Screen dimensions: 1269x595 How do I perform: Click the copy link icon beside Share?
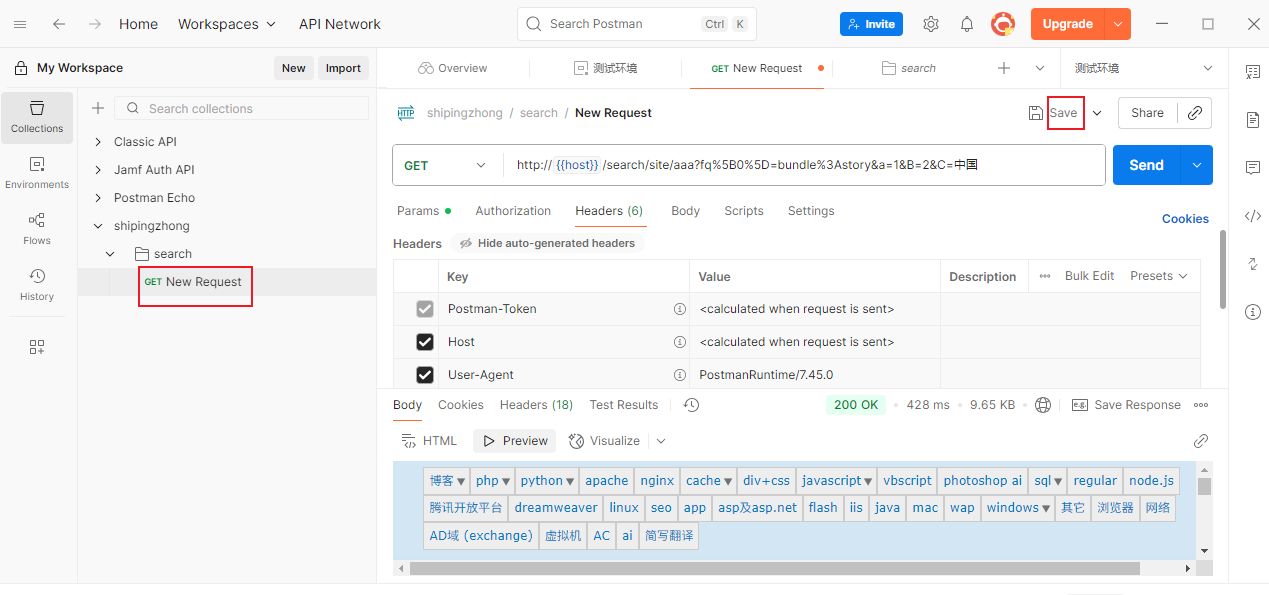click(x=1195, y=113)
